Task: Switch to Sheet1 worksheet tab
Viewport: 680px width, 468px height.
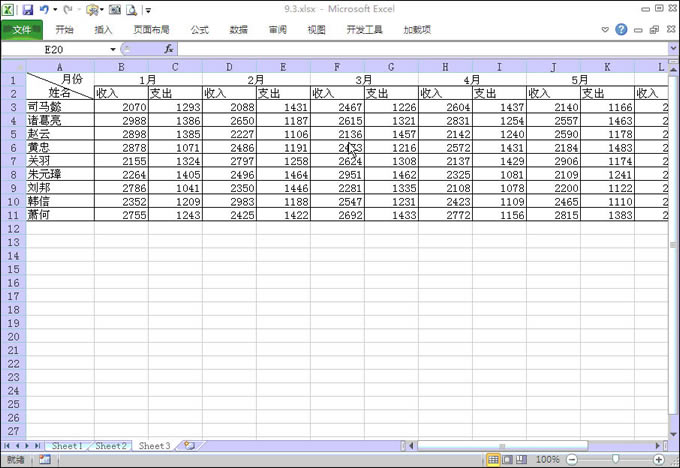Action: [x=67, y=445]
